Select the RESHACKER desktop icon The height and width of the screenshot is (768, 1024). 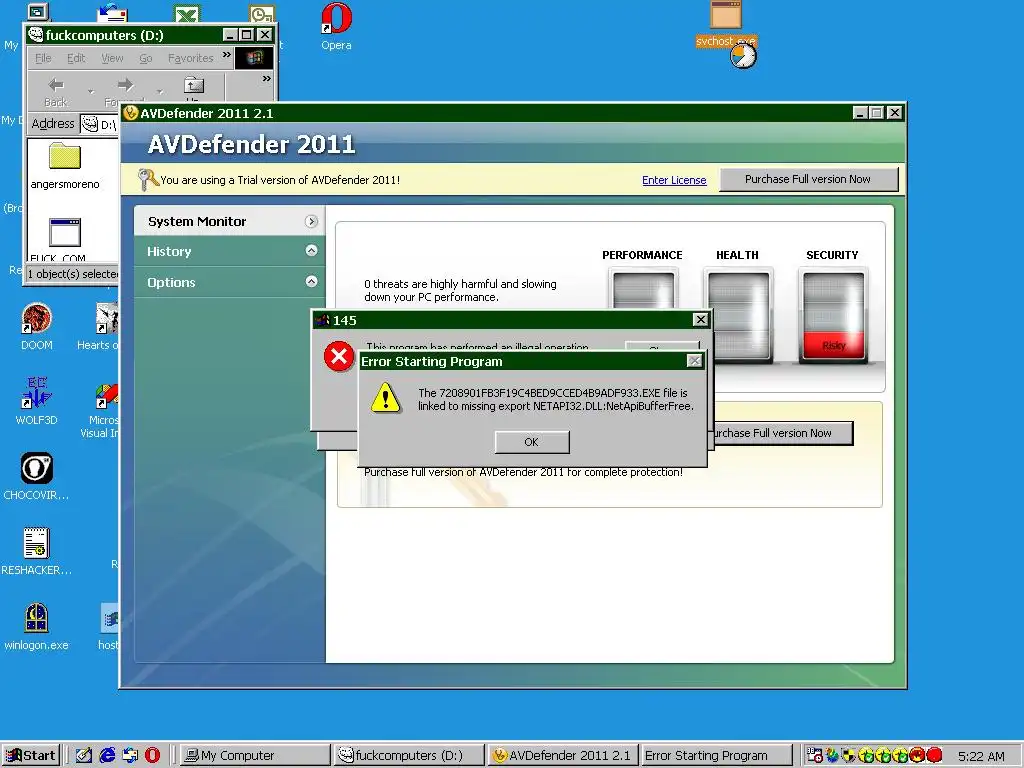click(x=37, y=551)
